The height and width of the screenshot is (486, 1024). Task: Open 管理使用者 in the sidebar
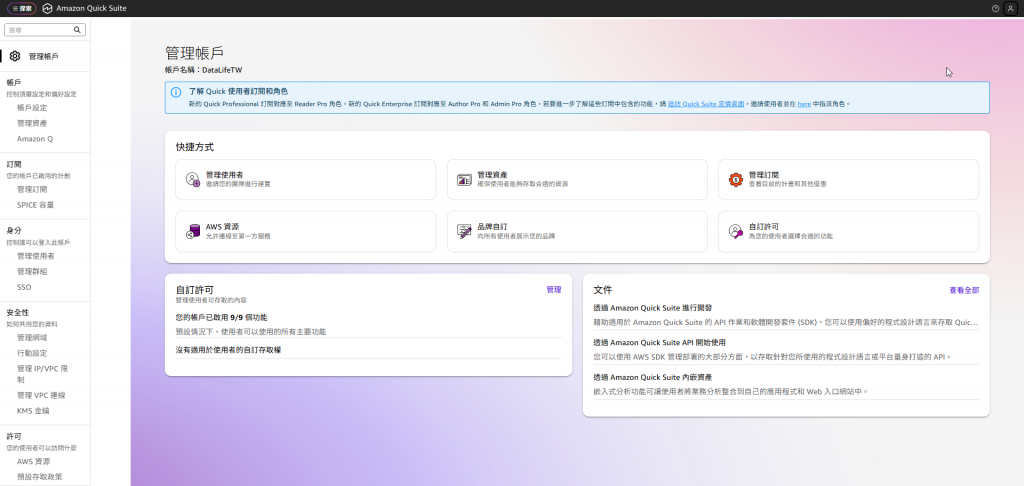(36, 256)
